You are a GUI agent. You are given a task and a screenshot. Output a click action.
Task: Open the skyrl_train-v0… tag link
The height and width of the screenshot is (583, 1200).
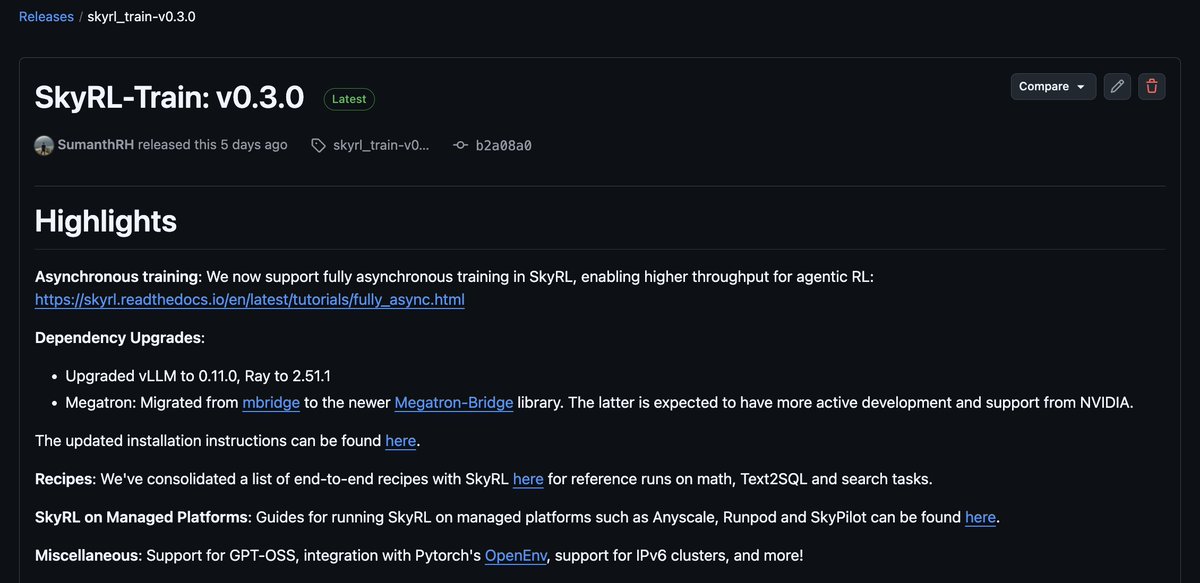[381, 145]
